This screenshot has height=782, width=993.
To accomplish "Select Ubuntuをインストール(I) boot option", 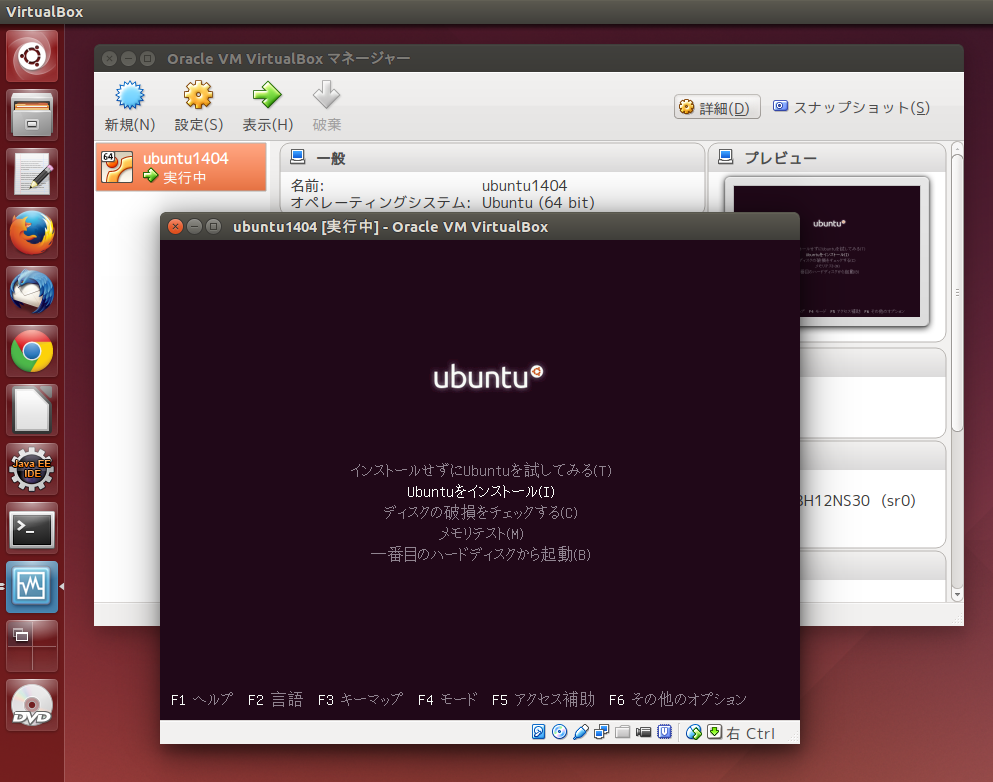I will point(481,491).
